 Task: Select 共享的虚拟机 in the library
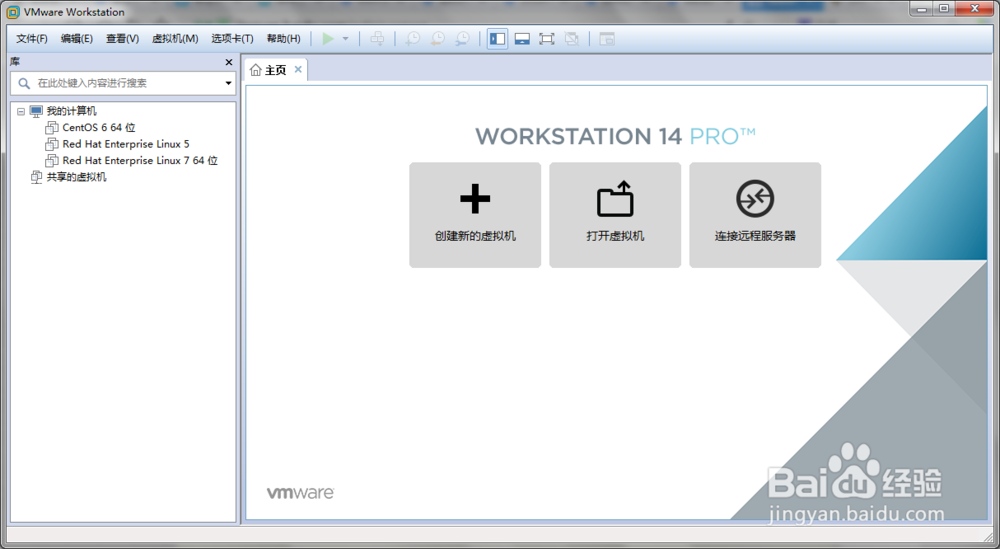(77, 177)
